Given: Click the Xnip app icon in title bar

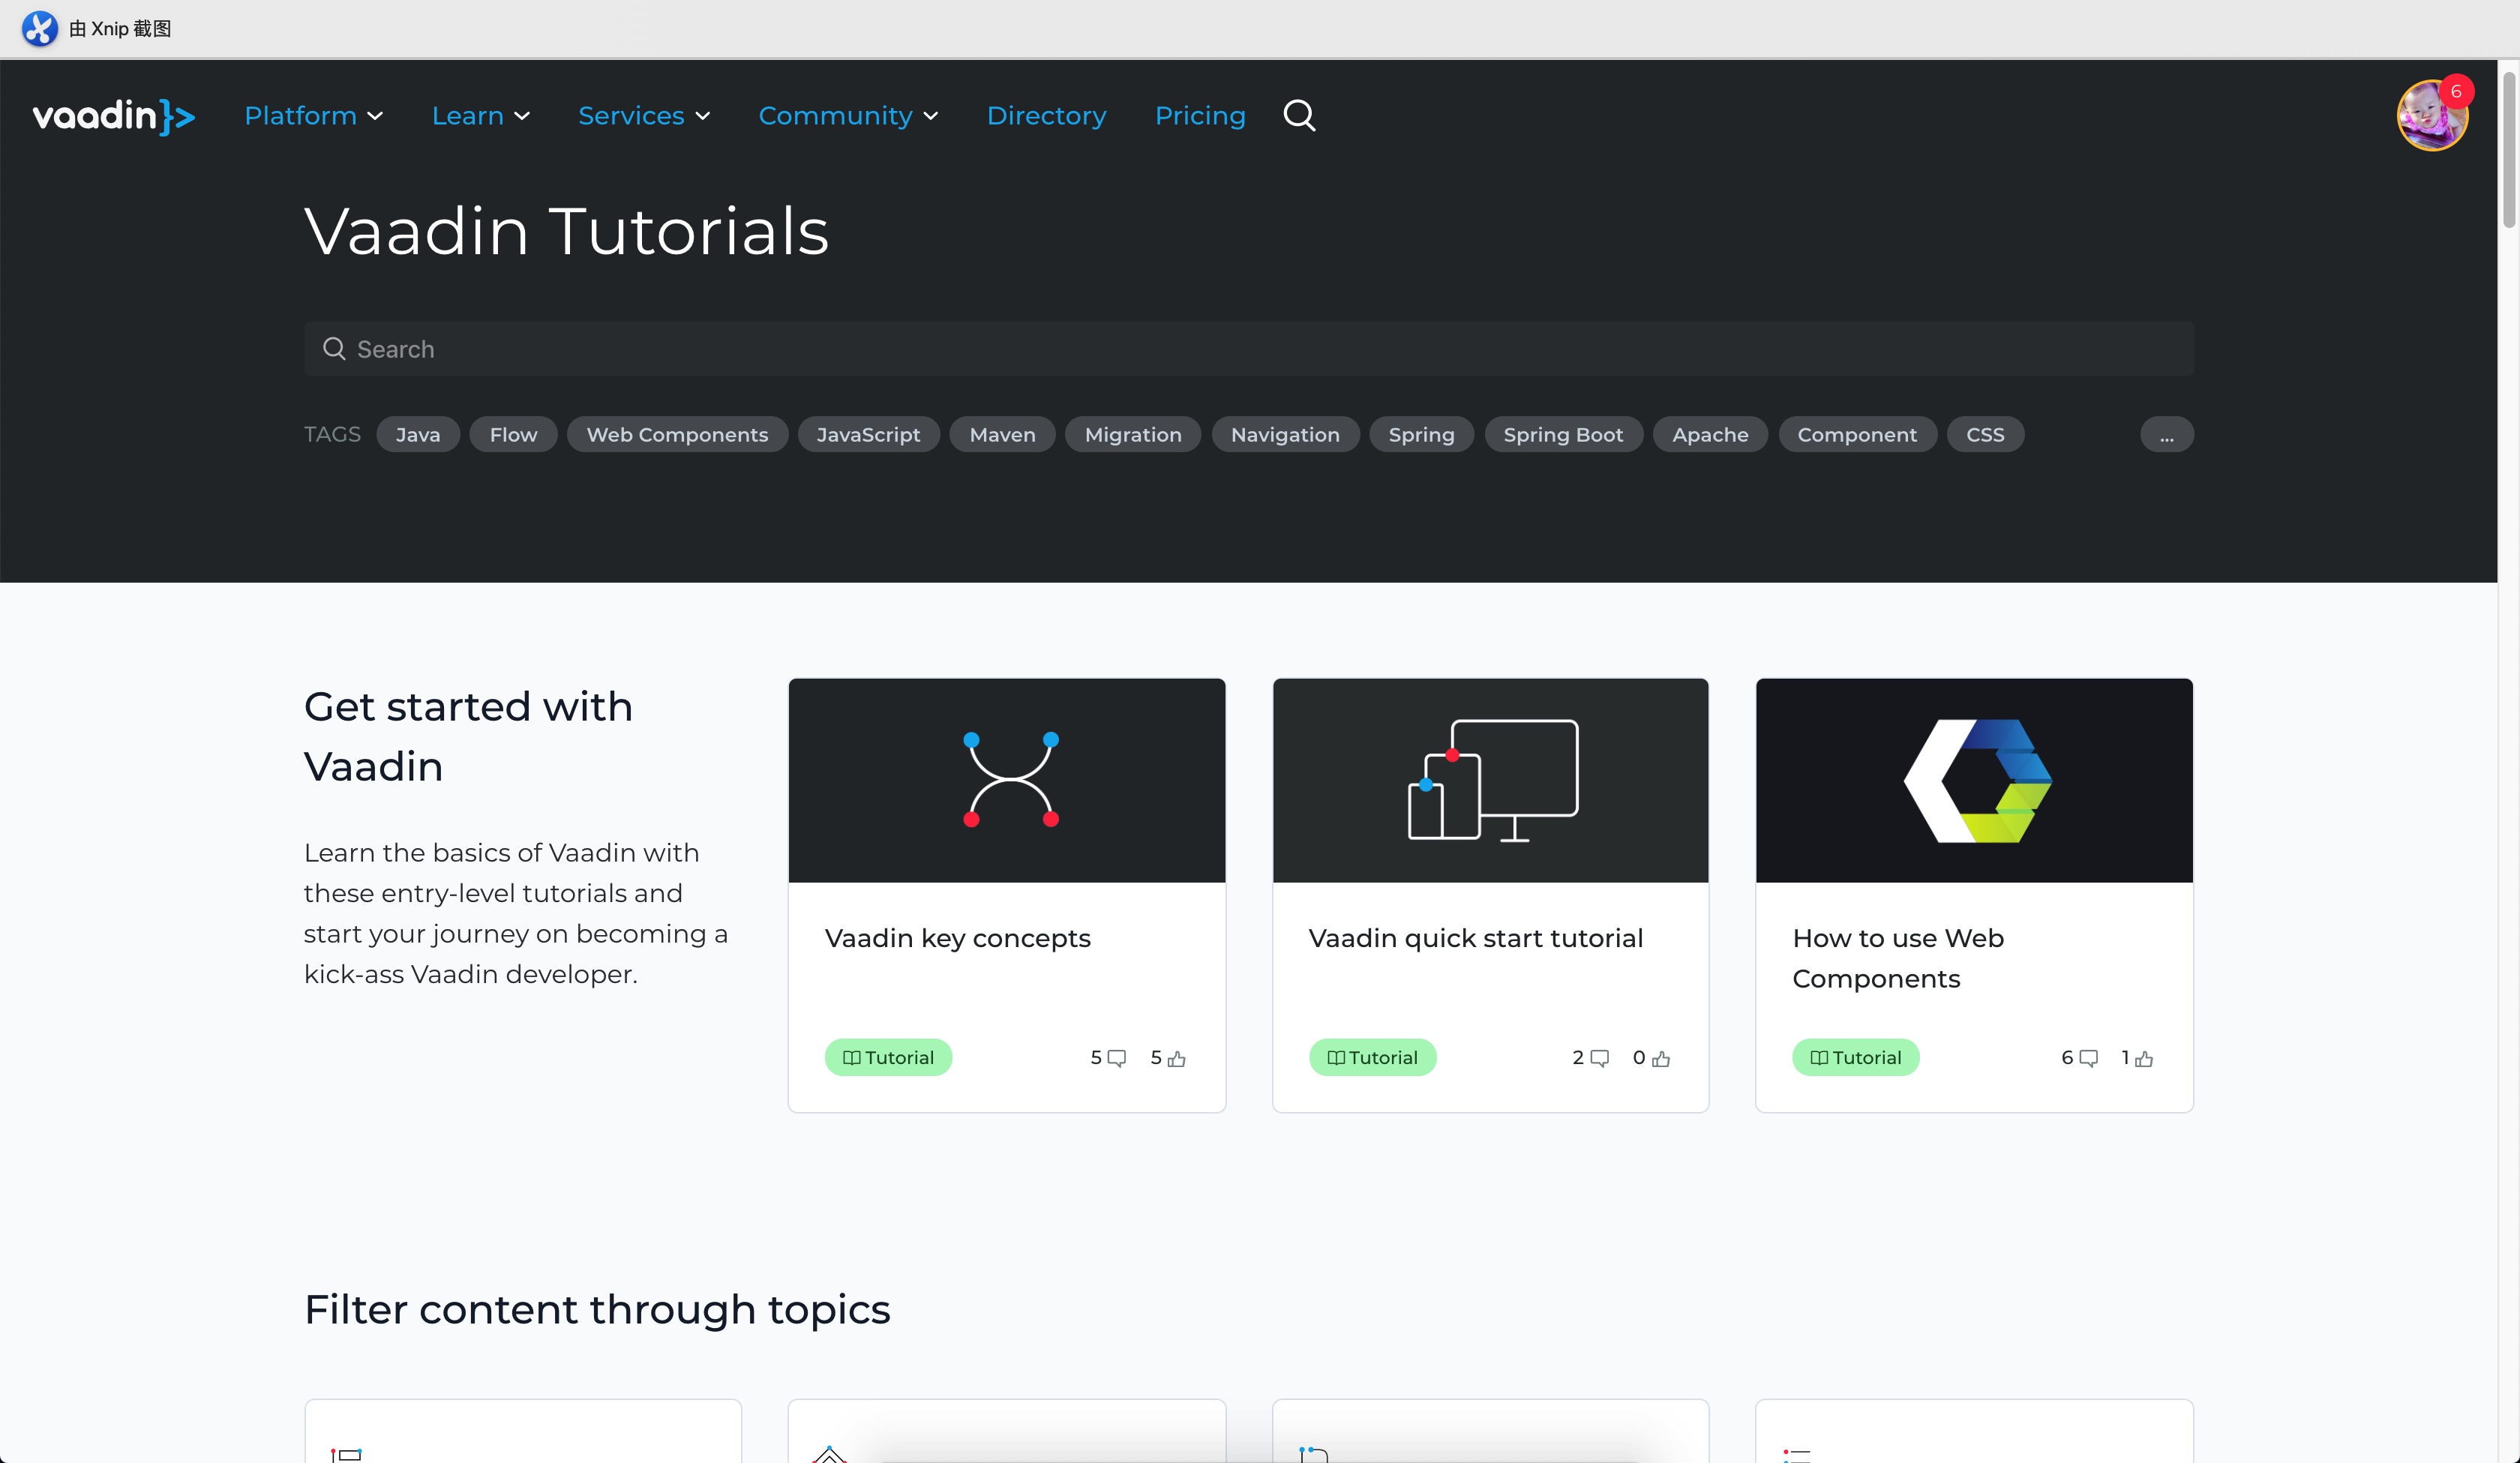Looking at the screenshot, I should point(40,28).
